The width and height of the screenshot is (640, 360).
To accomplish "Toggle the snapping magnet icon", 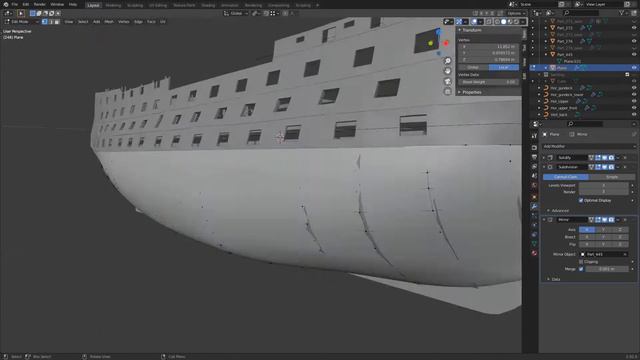I will (x=266, y=13).
